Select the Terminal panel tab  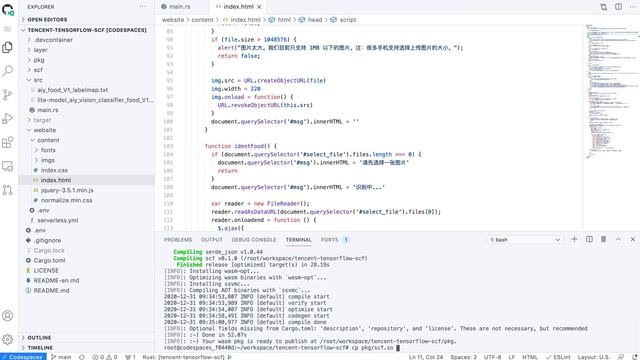298,240
